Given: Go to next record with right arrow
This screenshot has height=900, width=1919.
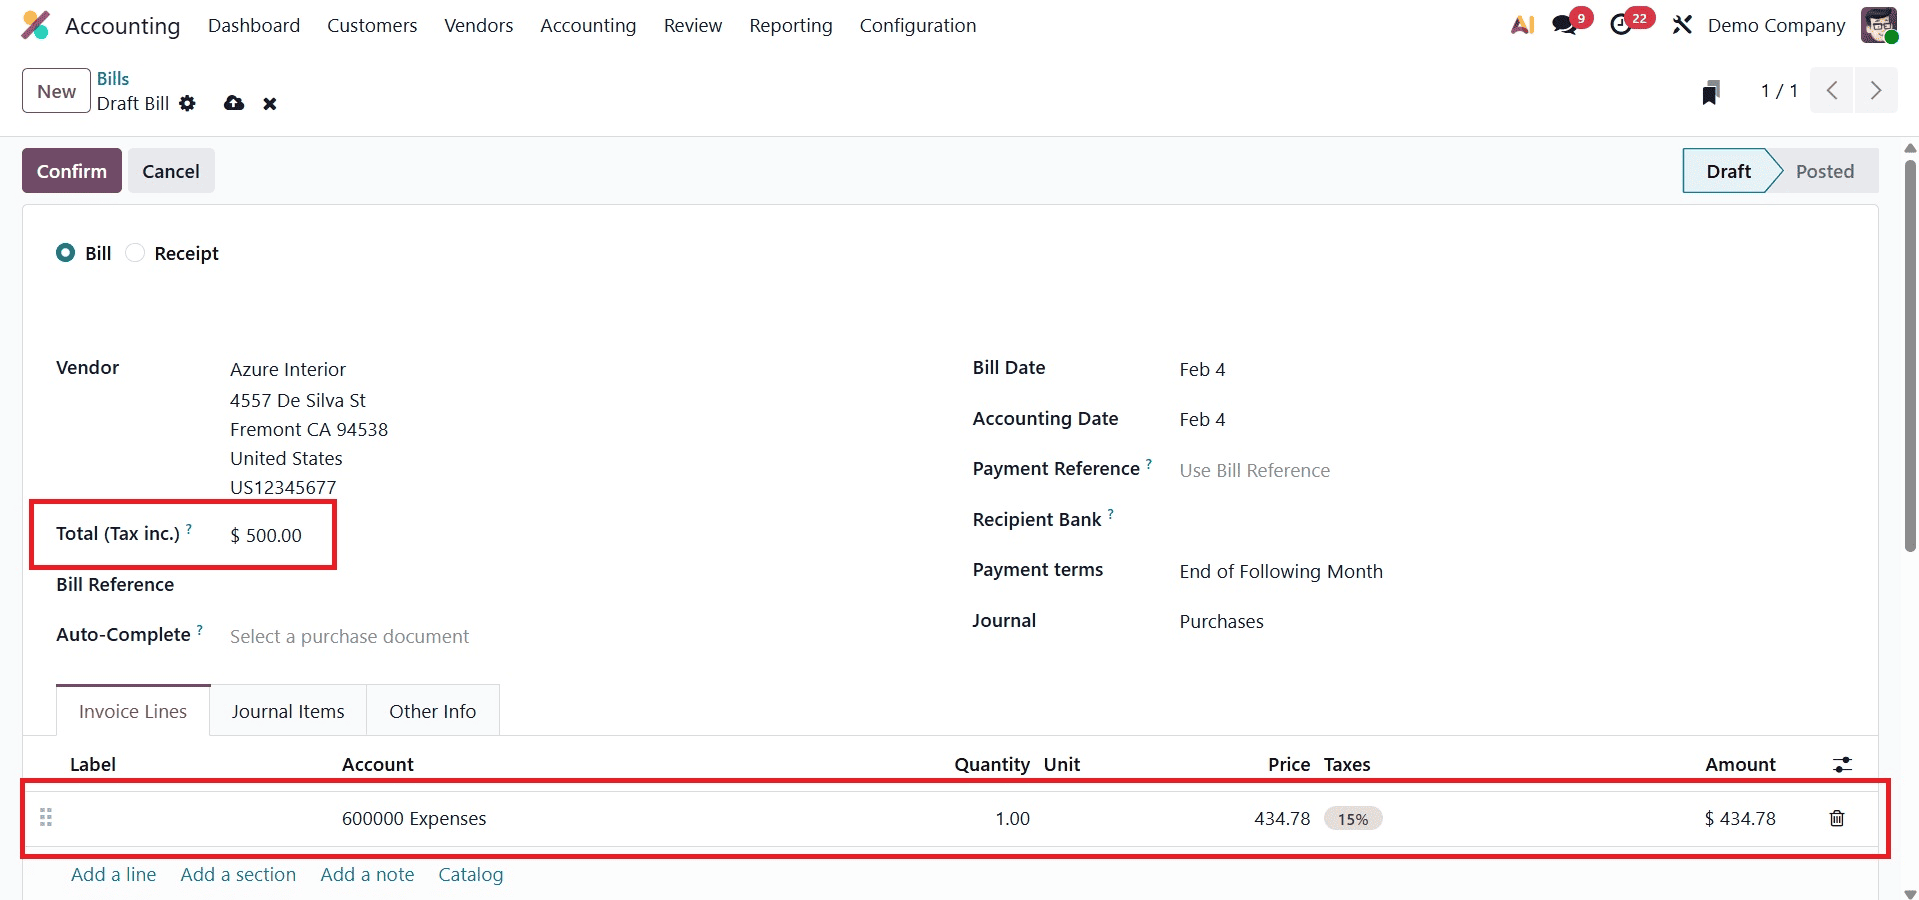Looking at the screenshot, I should (1876, 90).
